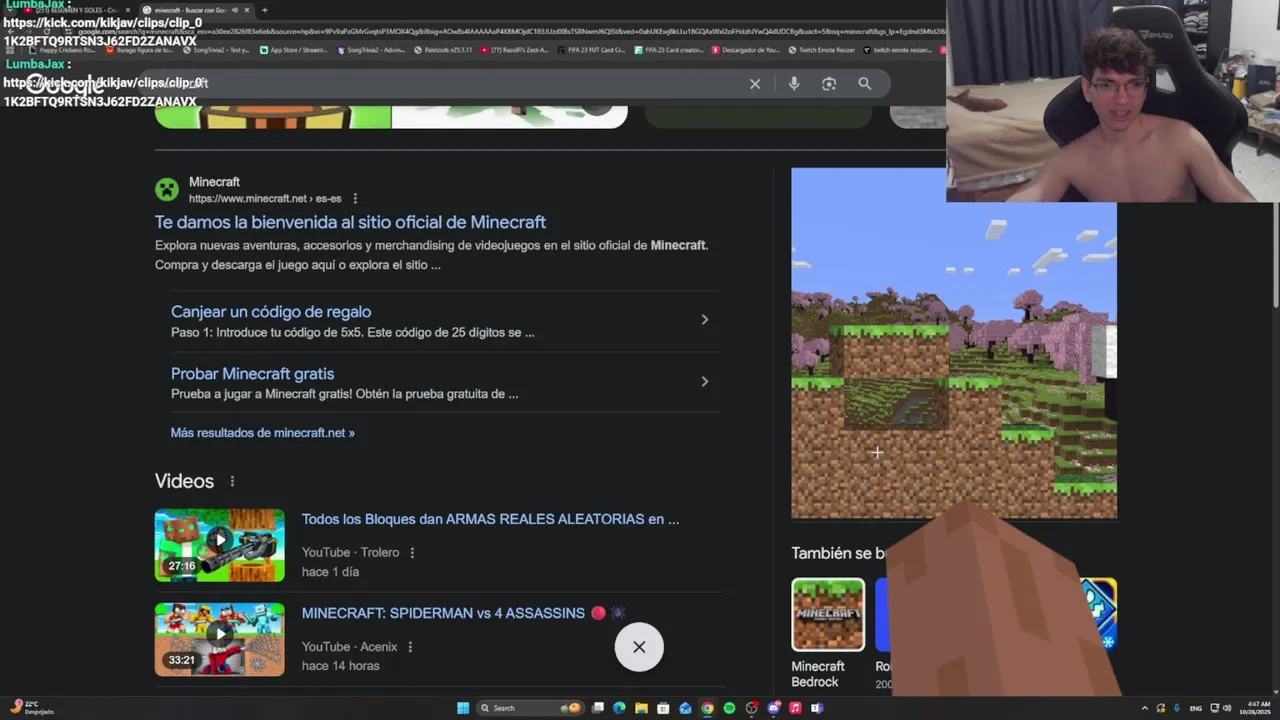
Task: Switch to the RESUMEN Y GOLES tab
Action: tap(76, 10)
